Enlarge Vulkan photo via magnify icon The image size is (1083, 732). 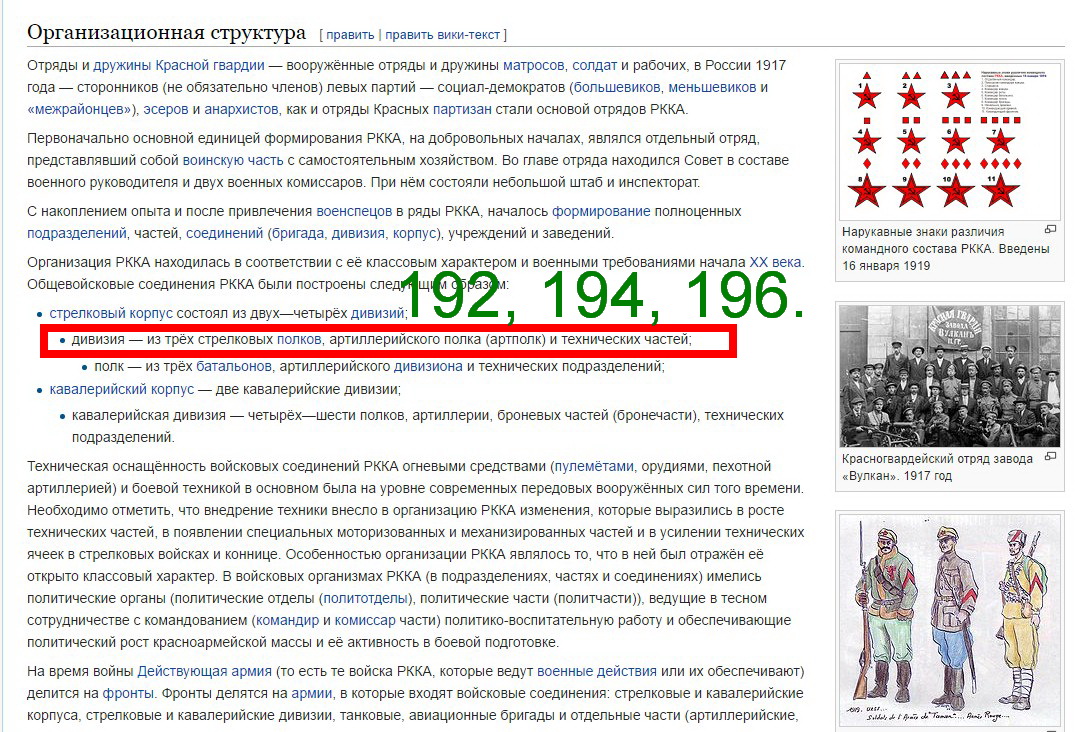point(1051,456)
